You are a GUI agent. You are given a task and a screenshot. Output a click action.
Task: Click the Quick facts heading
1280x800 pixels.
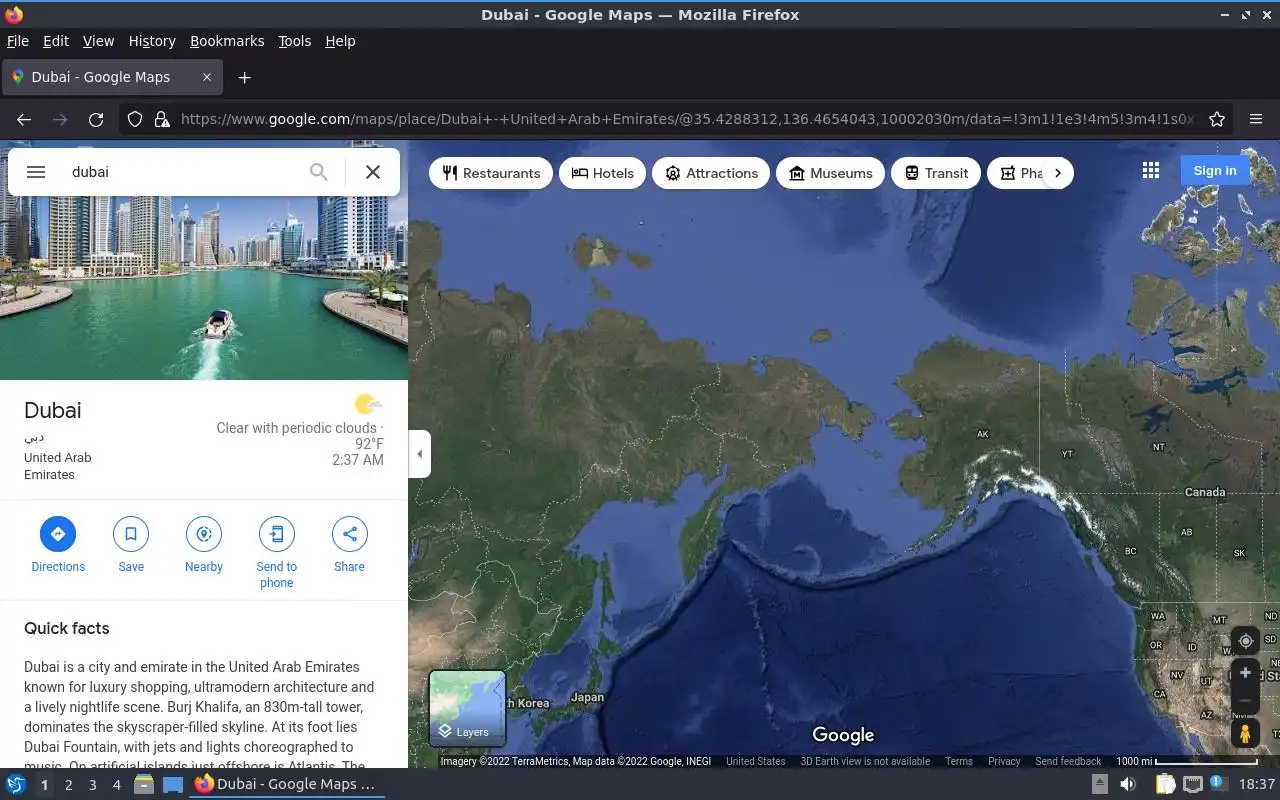click(67, 628)
